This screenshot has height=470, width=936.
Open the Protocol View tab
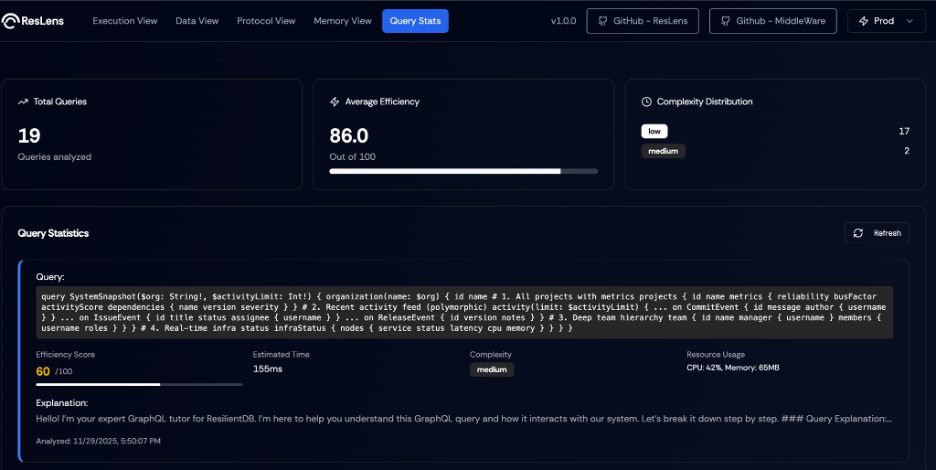[266, 21]
